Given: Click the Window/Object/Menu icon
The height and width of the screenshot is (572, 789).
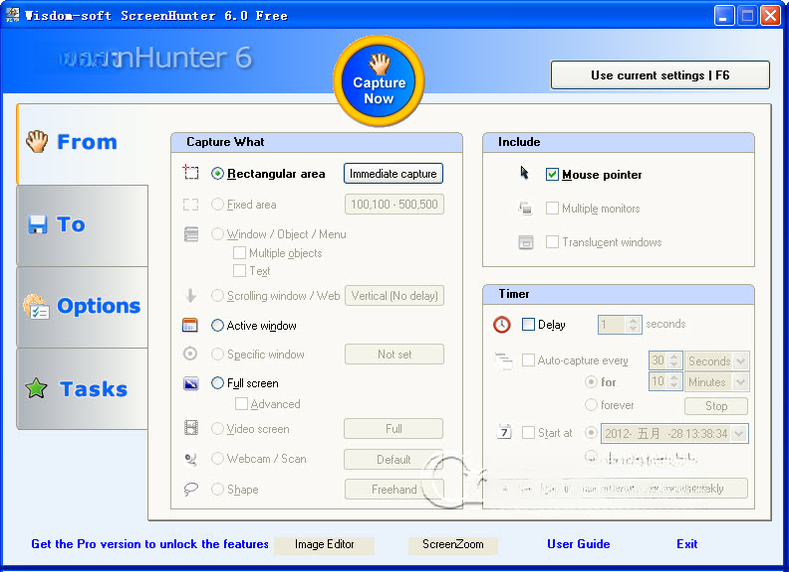Looking at the screenshot, I should click(191, 234).
